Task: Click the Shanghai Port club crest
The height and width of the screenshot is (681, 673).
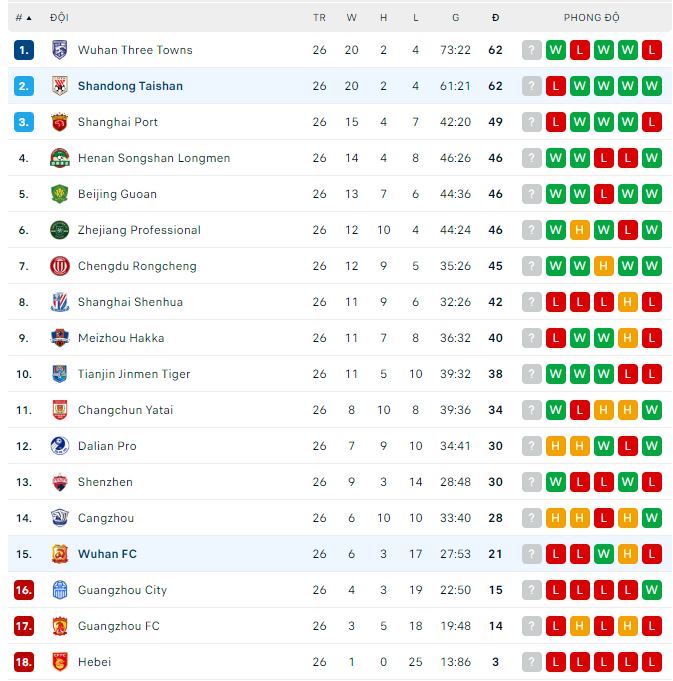Action: (59, 122)
